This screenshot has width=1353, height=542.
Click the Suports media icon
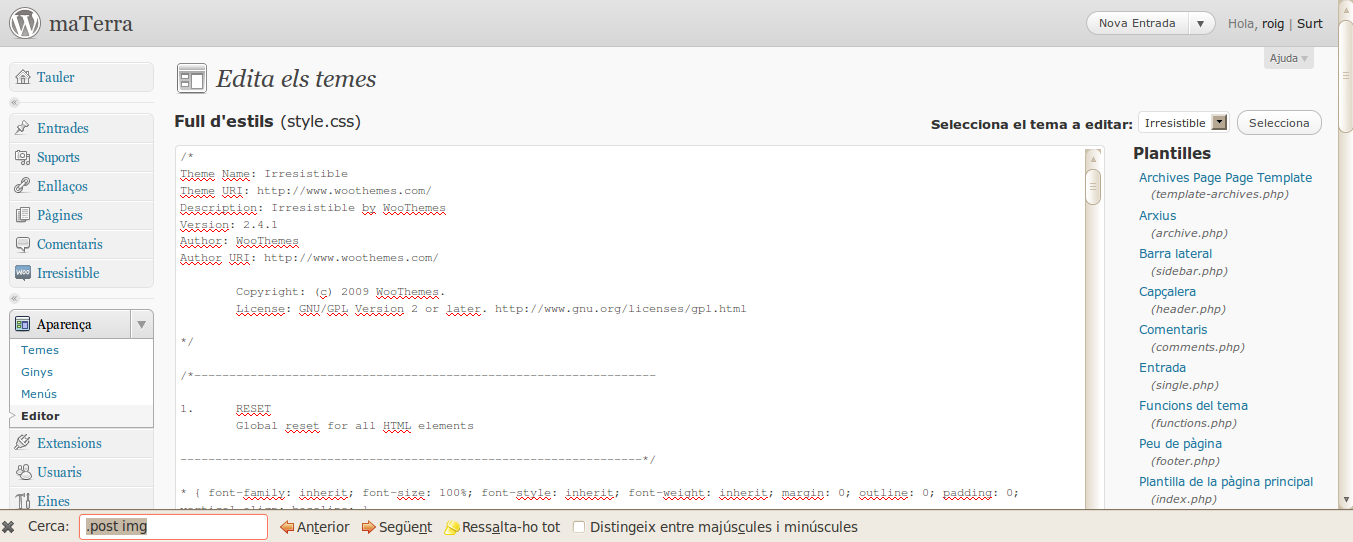[x=23, y=157]
